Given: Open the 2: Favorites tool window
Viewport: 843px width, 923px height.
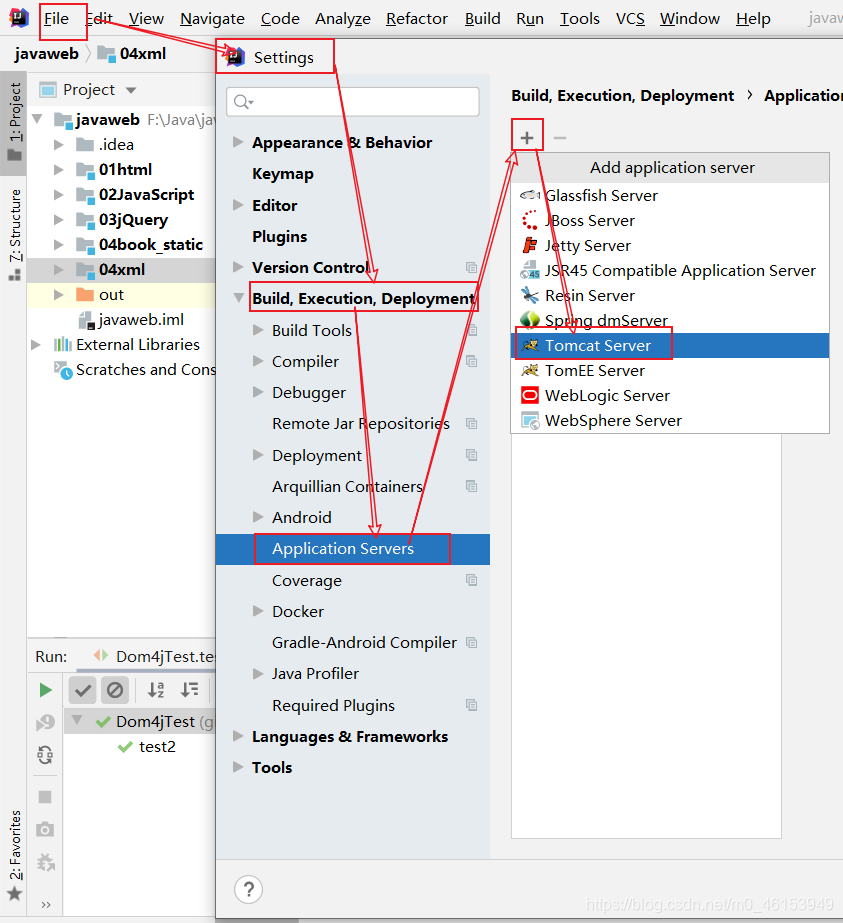Looking at the screenshot, I should click(x=15, y=855).
